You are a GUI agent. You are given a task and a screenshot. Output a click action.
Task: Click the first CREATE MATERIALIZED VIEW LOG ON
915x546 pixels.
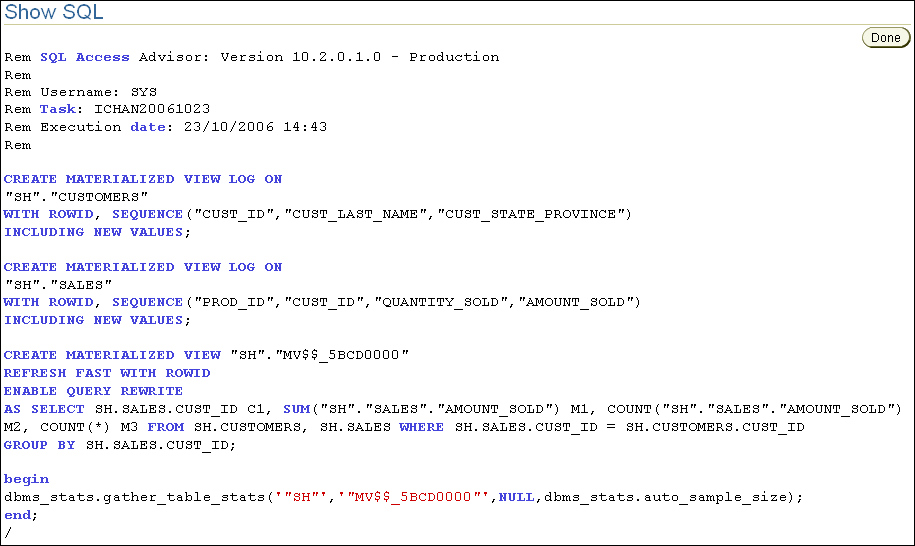pos(143,179)
